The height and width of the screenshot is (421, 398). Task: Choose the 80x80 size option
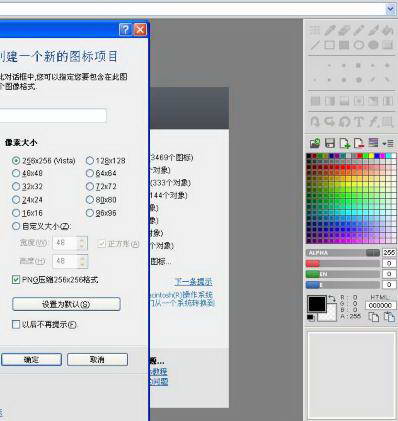101,200
